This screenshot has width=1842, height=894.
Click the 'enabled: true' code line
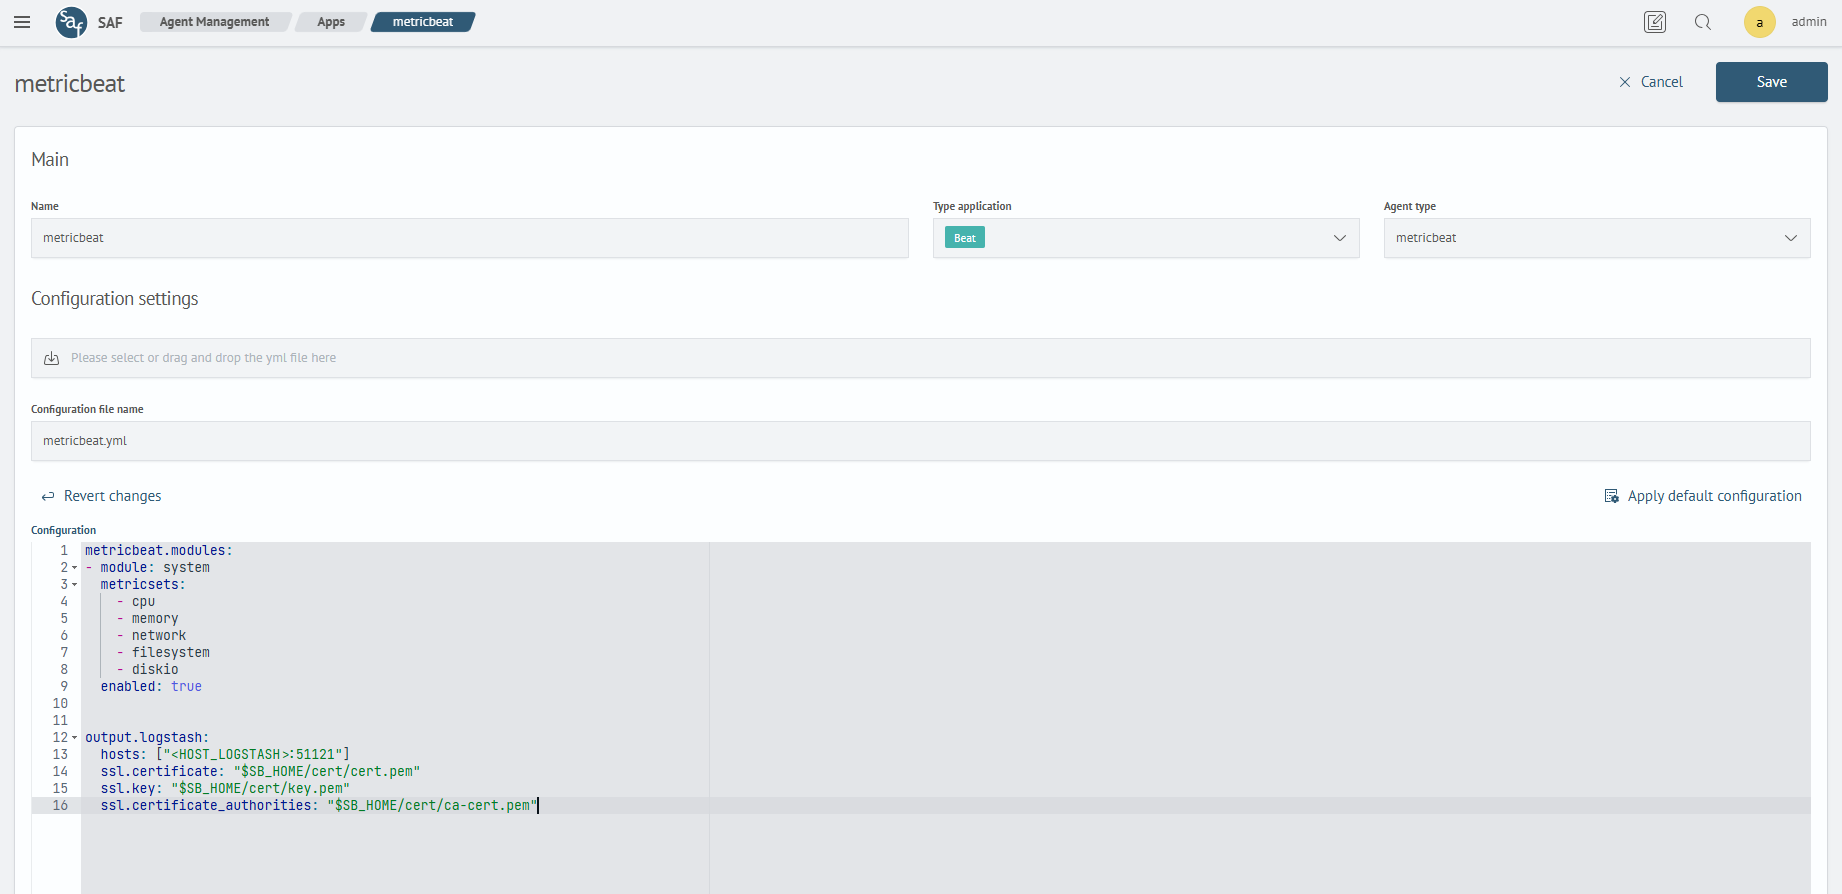click(151, 687)
